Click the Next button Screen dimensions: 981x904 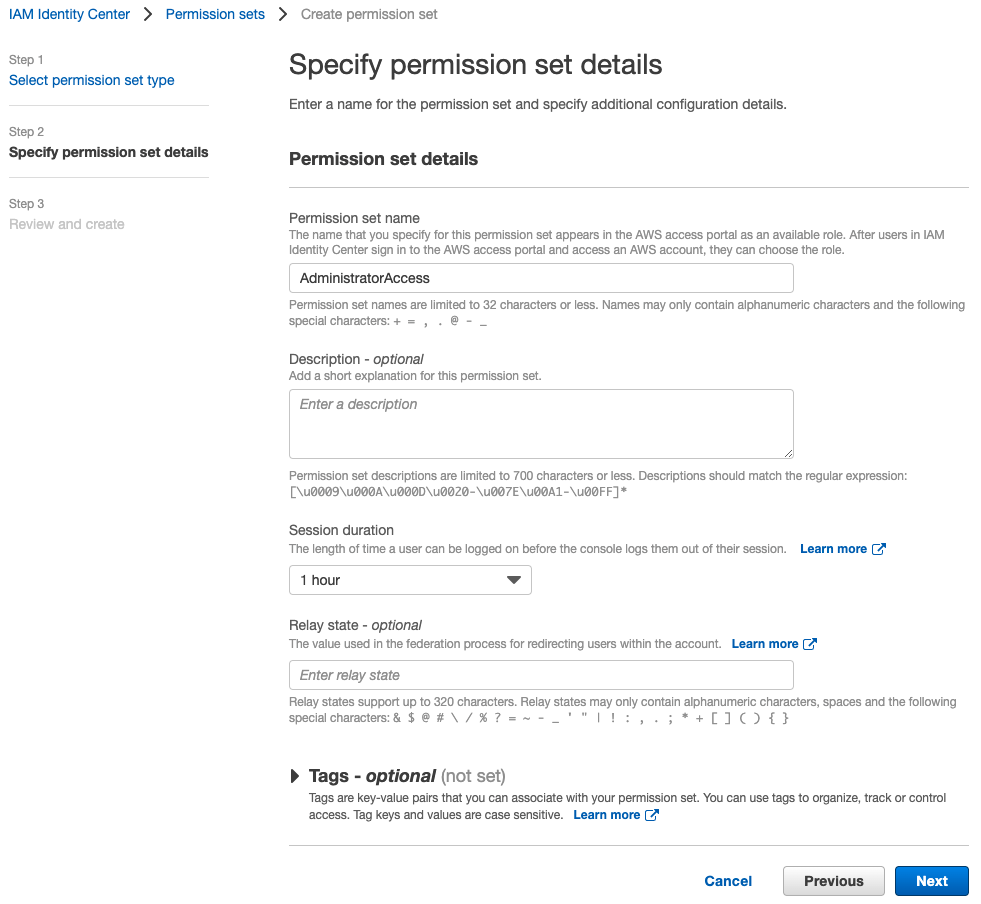(932, 881)
